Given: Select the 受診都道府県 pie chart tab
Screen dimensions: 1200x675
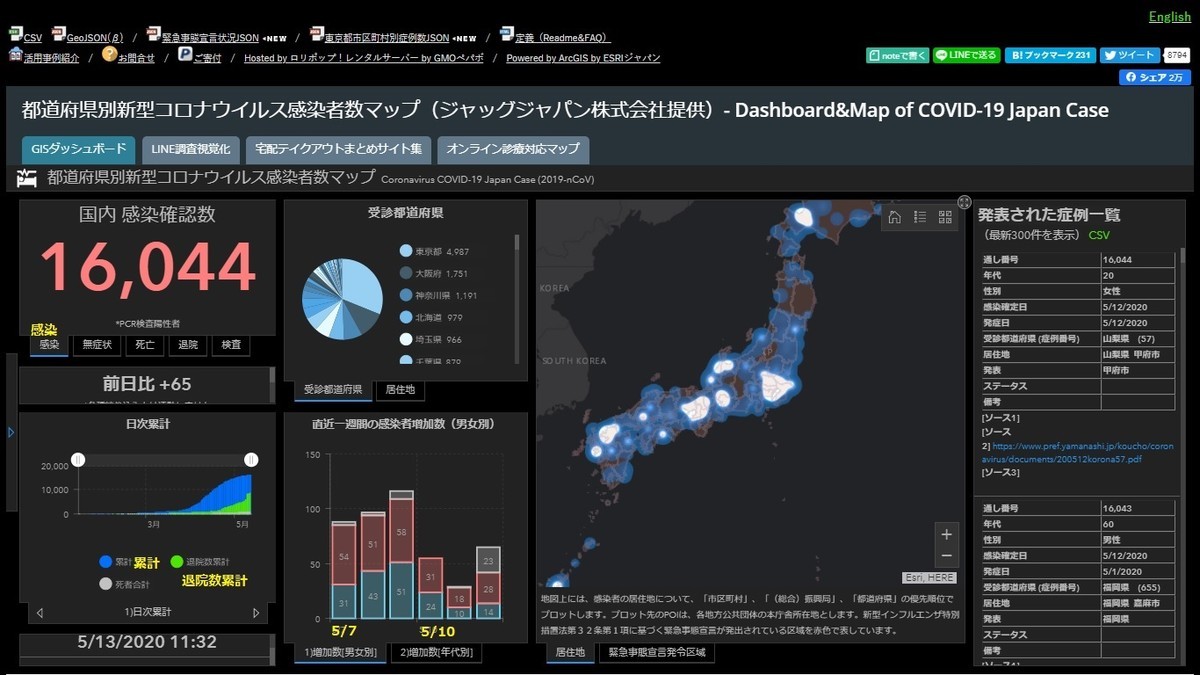Looking at the screenshot, I should pyautogui.click(x=332, y=390).
